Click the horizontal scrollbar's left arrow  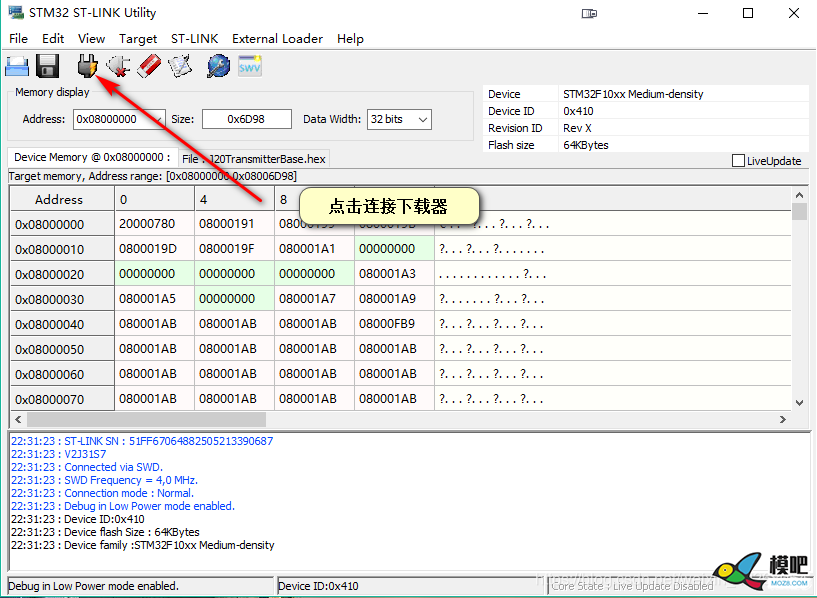(x=18, y=419)
